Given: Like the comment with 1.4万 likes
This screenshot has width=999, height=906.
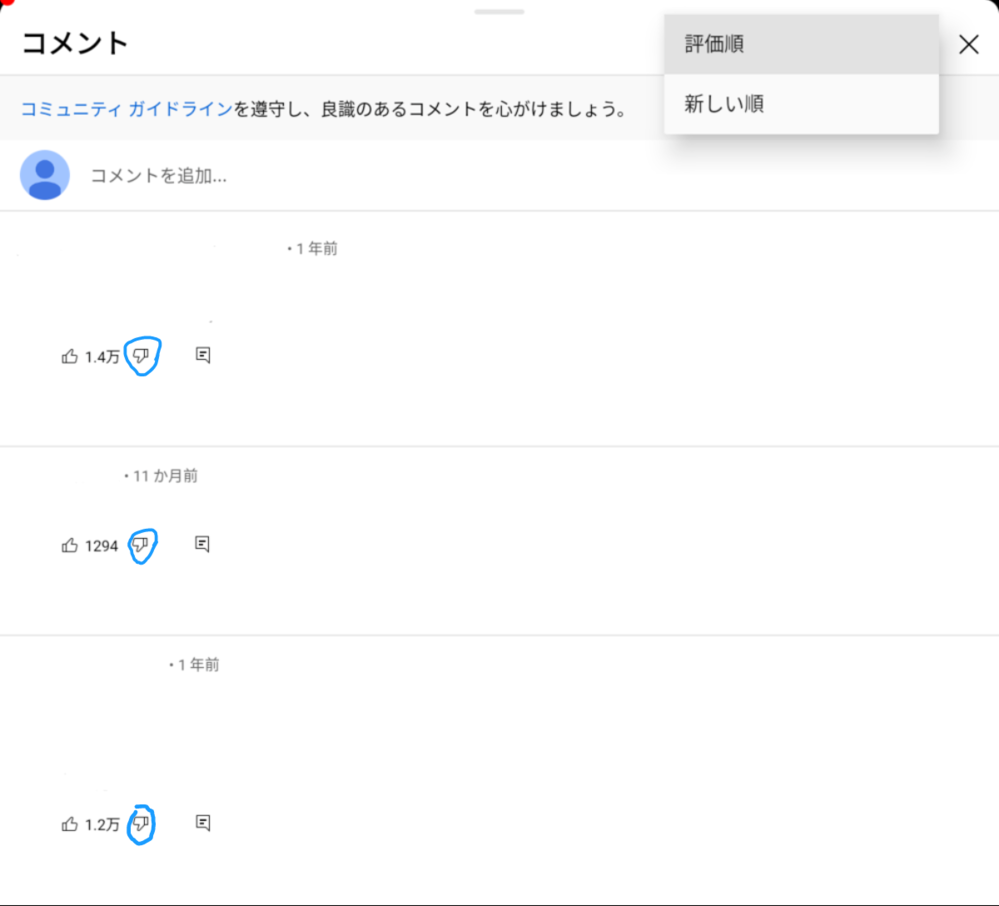Looking at the screenshot, I should coord(69,356).
